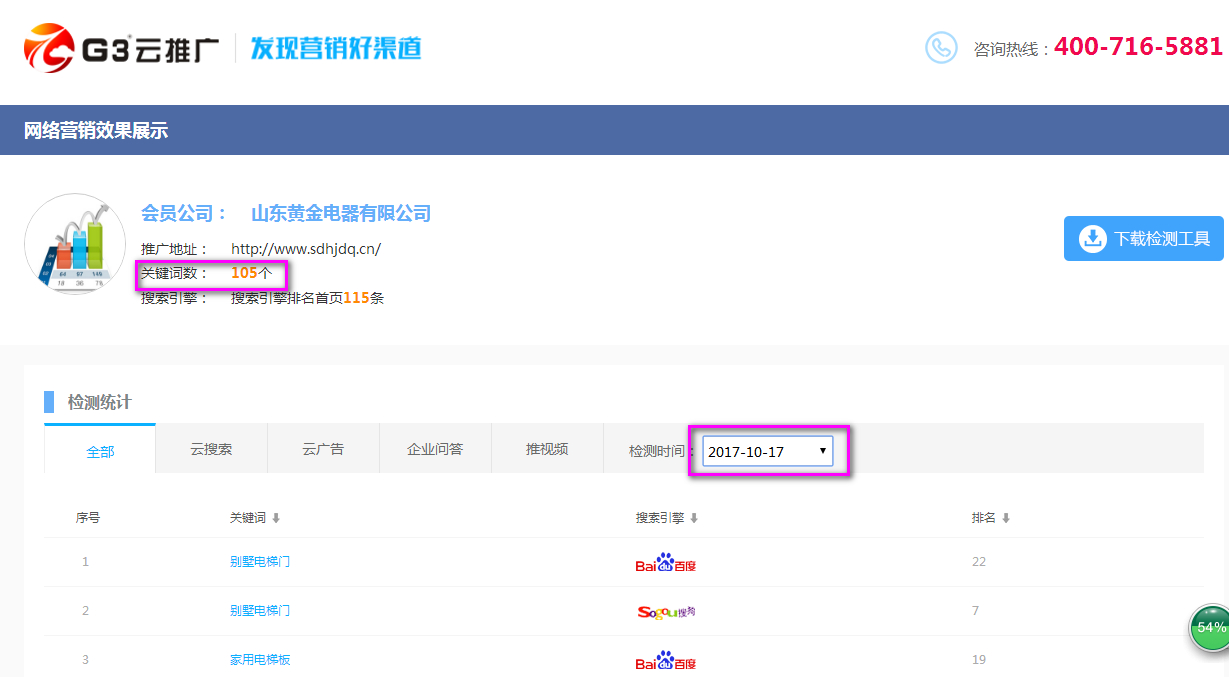Click the phone hotline icon
1229x677 pixels.
(x=941, y=47)
